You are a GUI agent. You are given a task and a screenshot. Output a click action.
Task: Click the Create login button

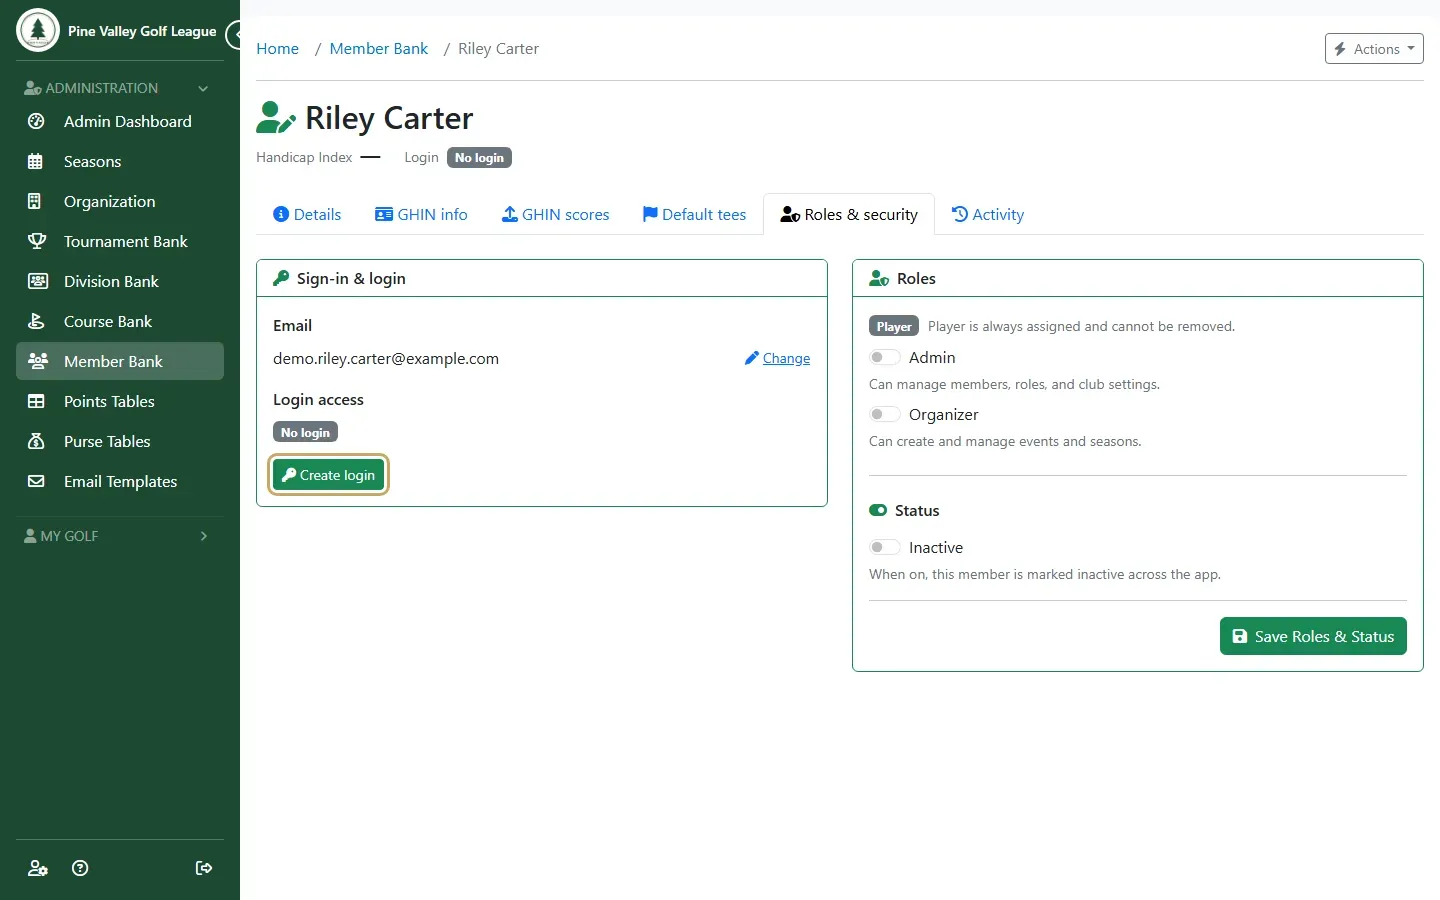[x=328, y=475]
